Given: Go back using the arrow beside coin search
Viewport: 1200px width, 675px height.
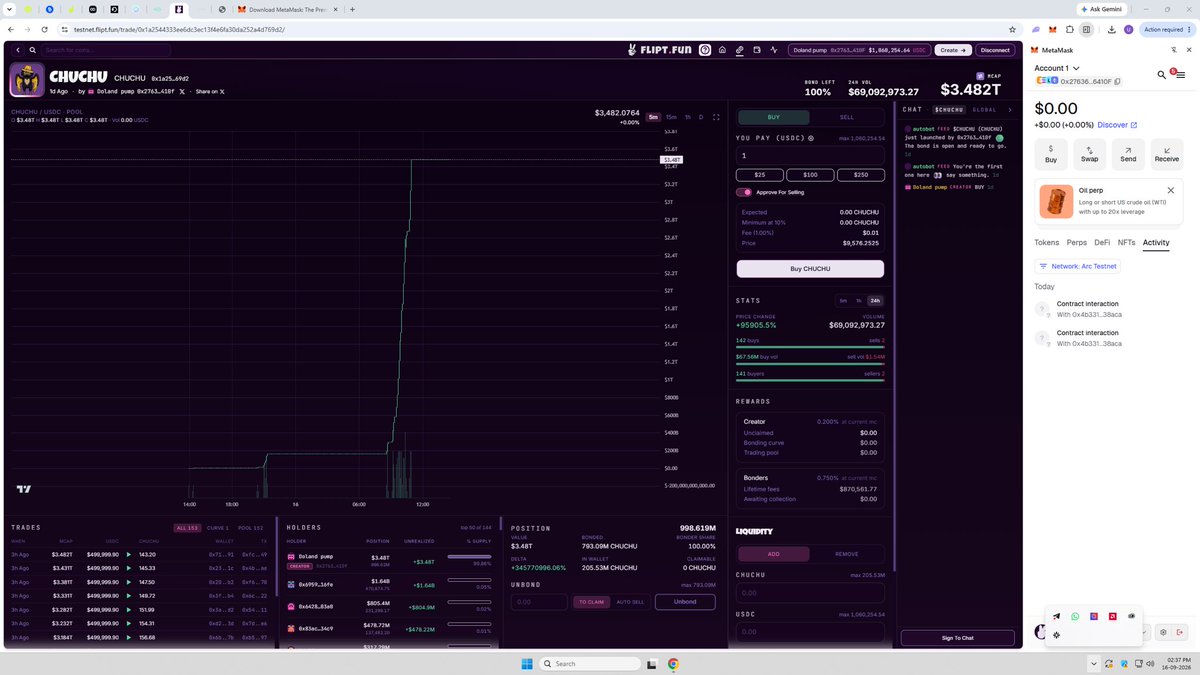Looking at the screenshot, I should (x=18, y=50).
